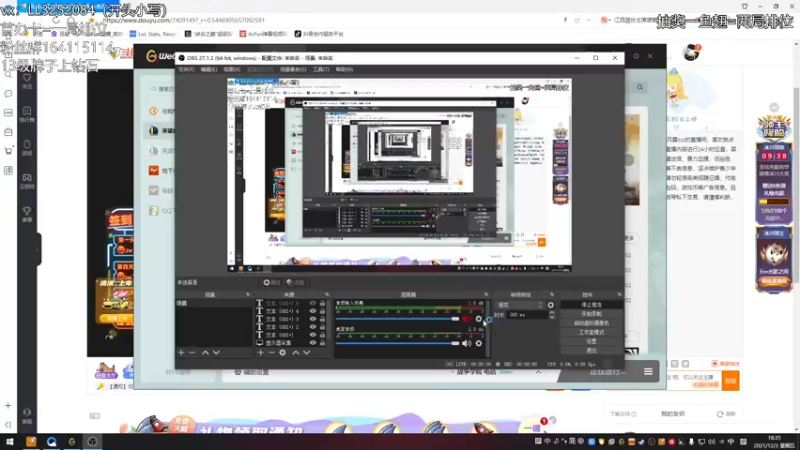Move source down arrow in sources panel
The height and width of the screenshot is (450, 800).
307,353
